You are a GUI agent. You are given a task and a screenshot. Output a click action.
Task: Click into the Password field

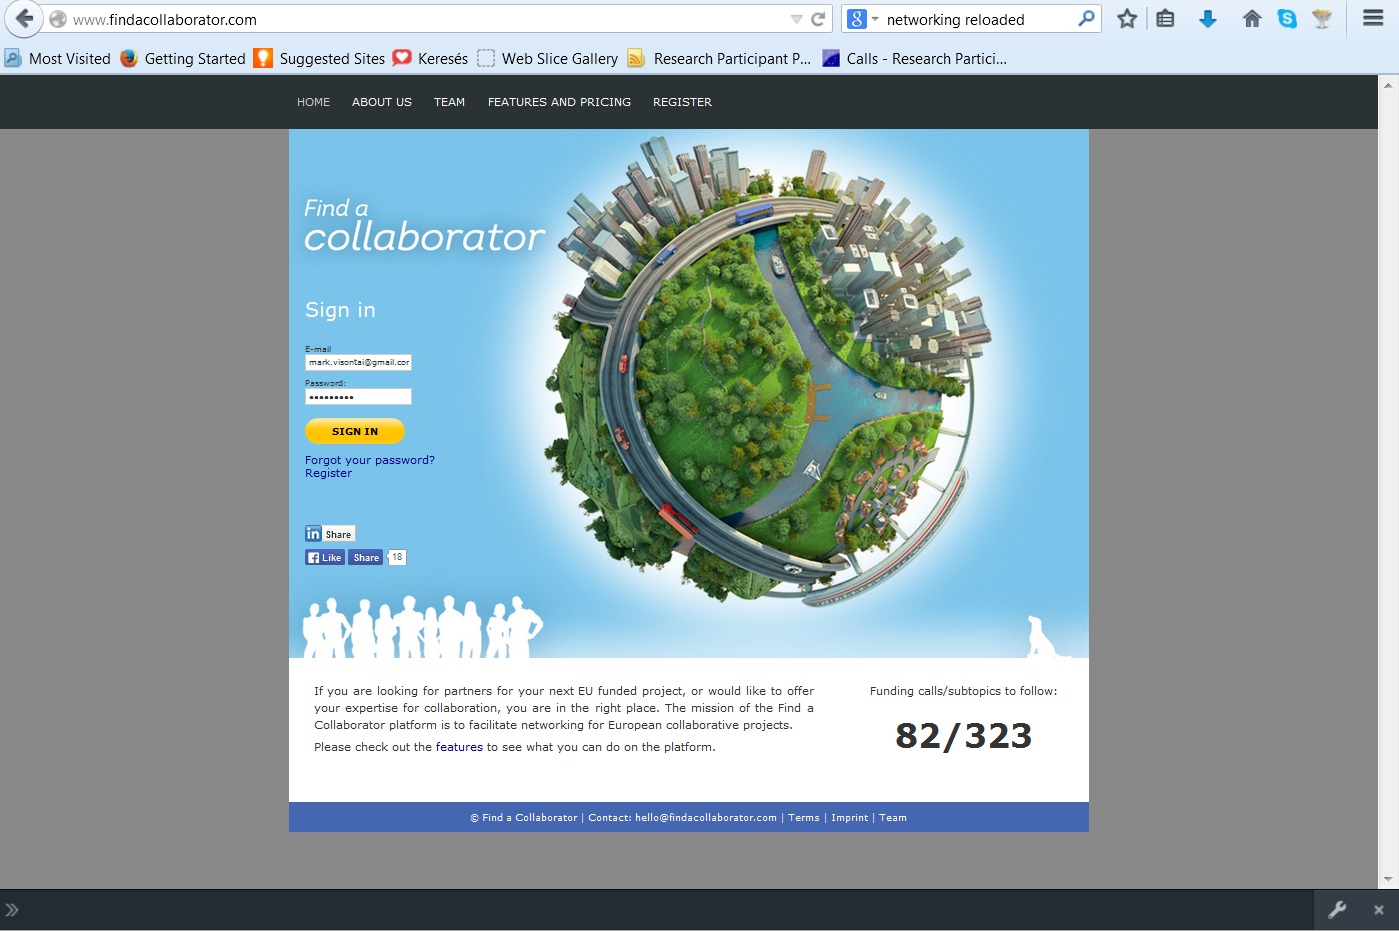coord(358,397)
